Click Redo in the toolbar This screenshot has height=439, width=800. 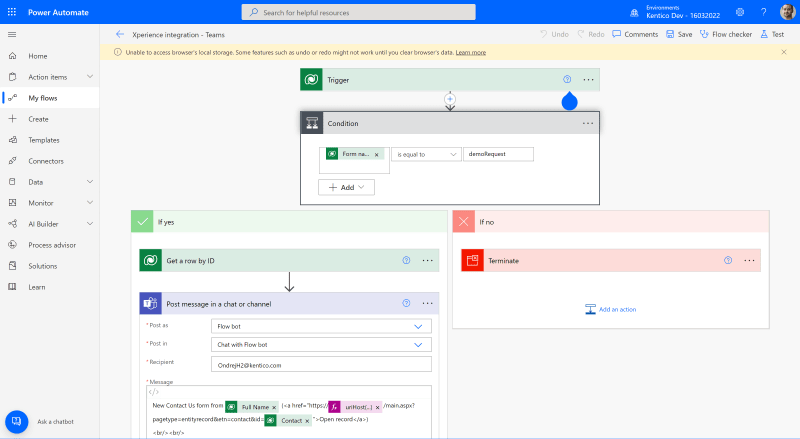[x=591, y=34]
